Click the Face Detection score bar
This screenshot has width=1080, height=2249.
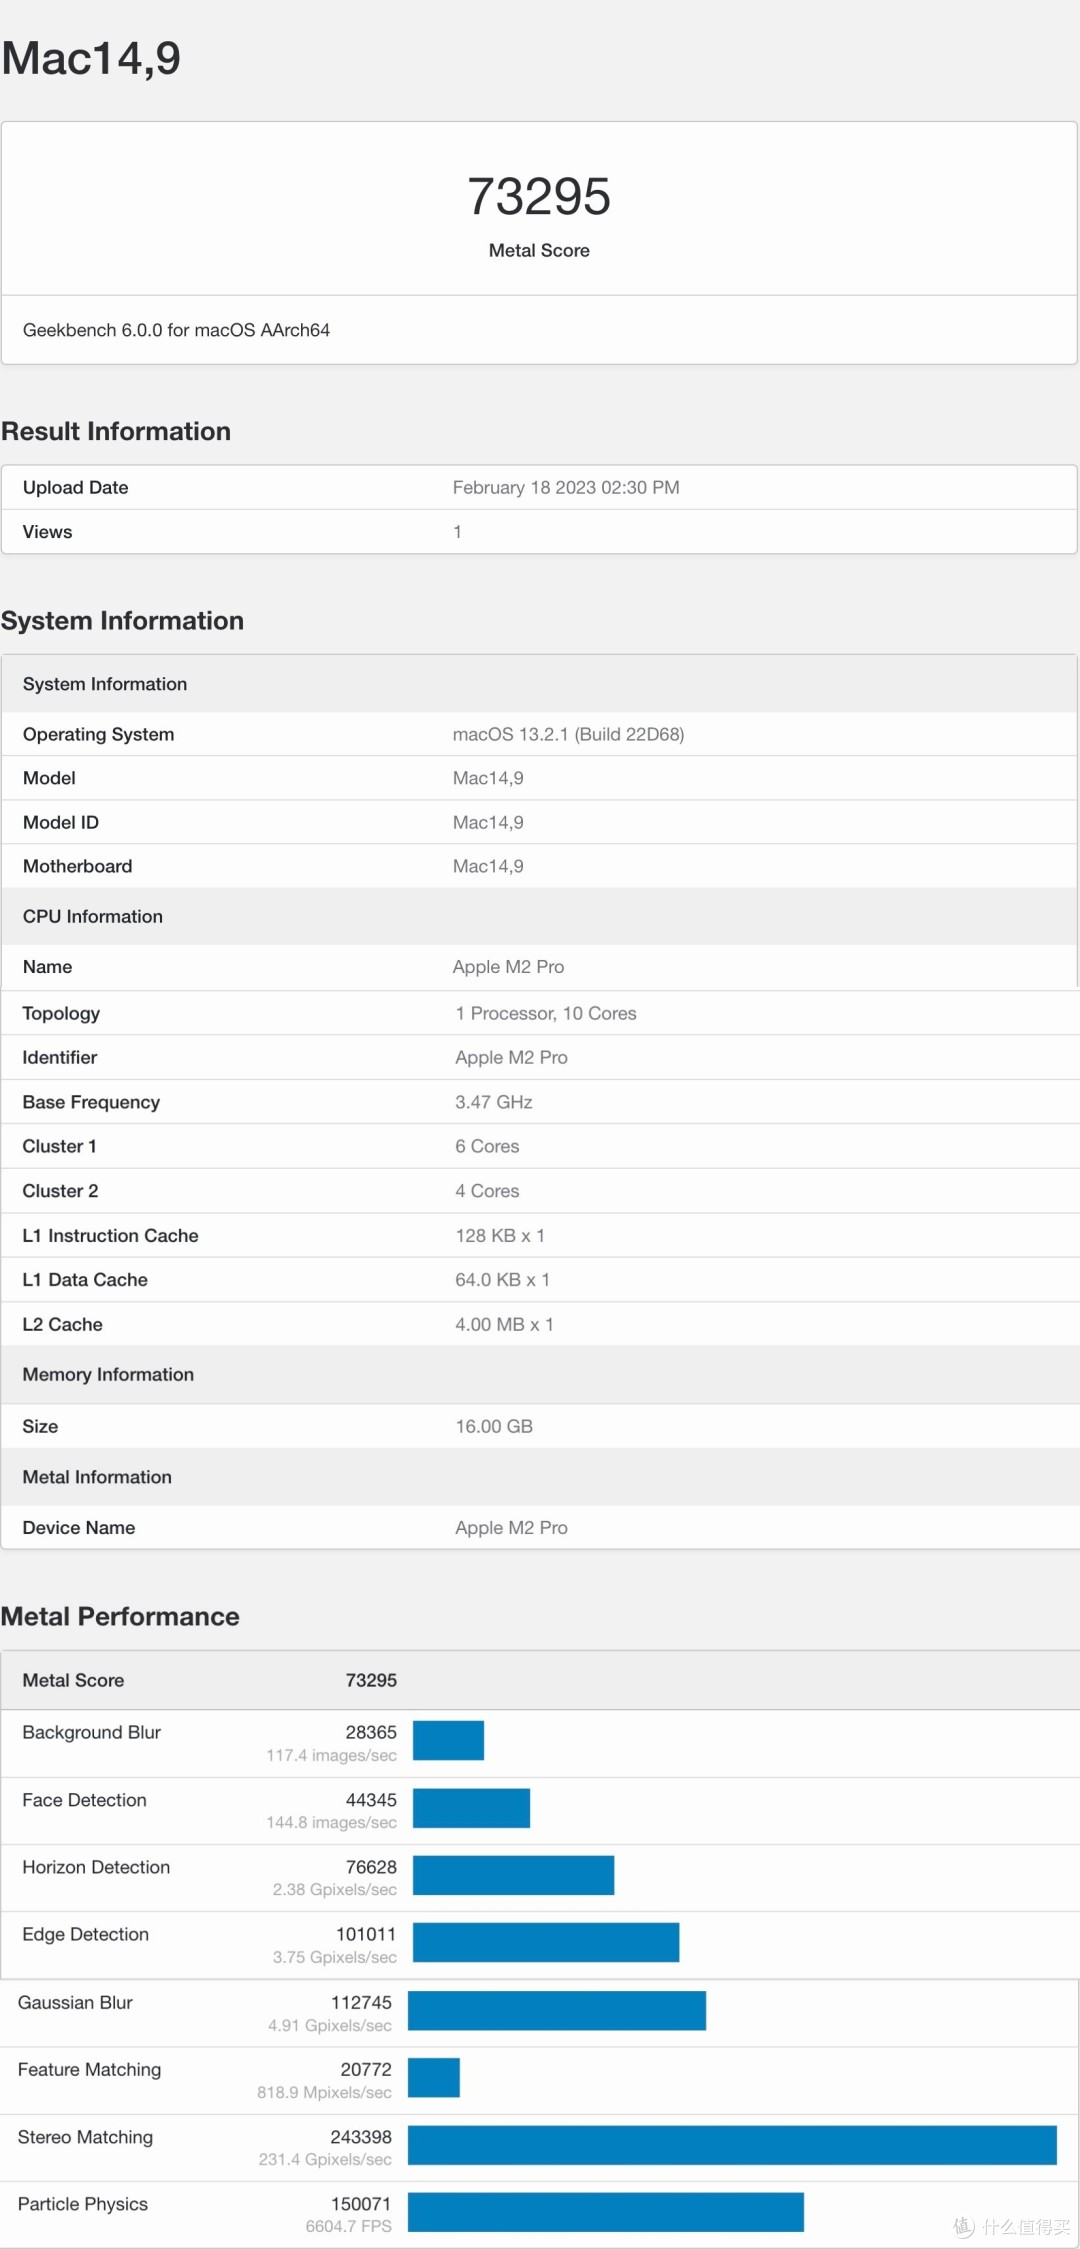pyautogui.click(x=471, y=1808)
